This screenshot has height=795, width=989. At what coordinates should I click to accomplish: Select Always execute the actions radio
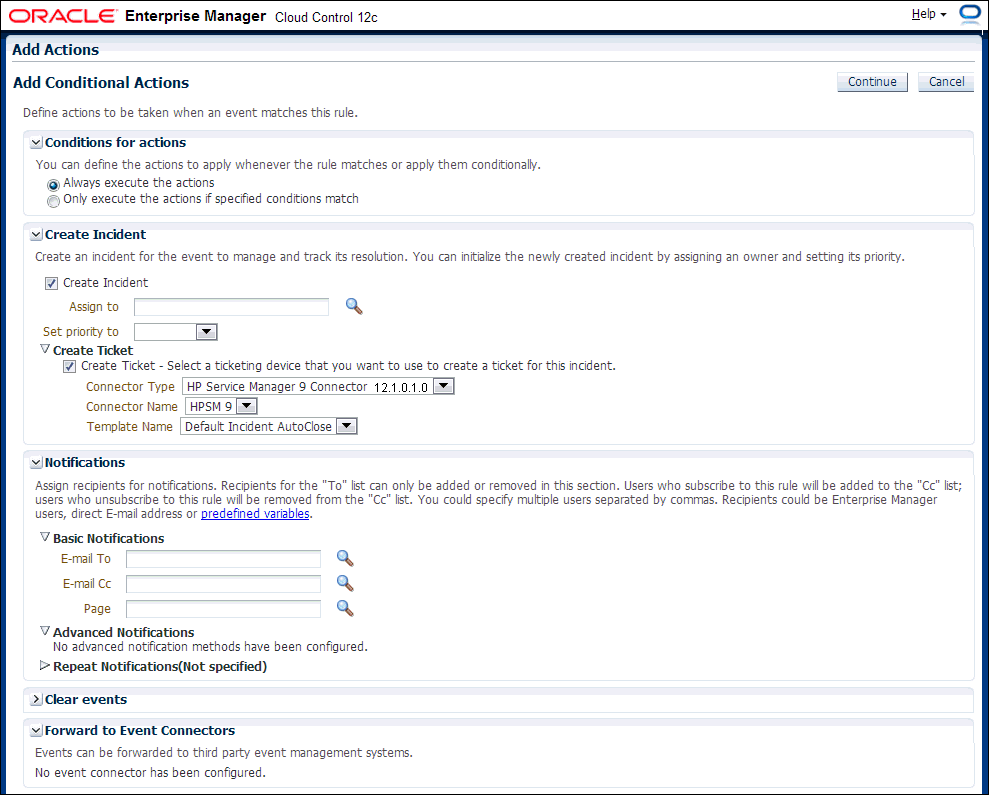pyautogui.click(x=54, y=186)
